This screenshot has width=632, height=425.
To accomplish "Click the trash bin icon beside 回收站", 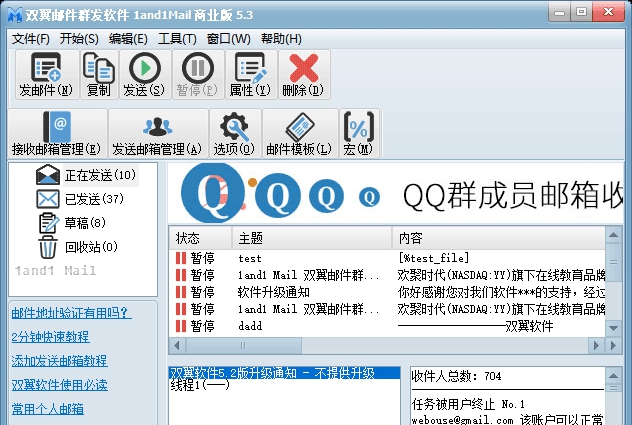I will click(48, 246).
